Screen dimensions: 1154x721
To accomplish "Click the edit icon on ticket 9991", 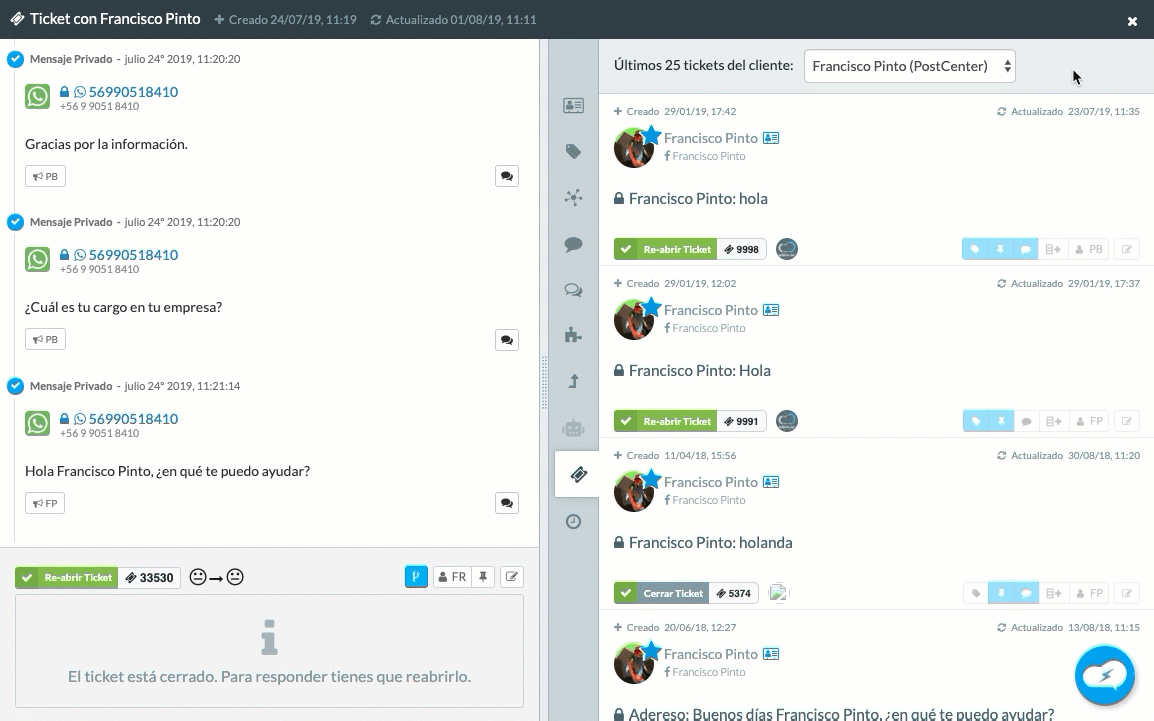I will 1127,422.
